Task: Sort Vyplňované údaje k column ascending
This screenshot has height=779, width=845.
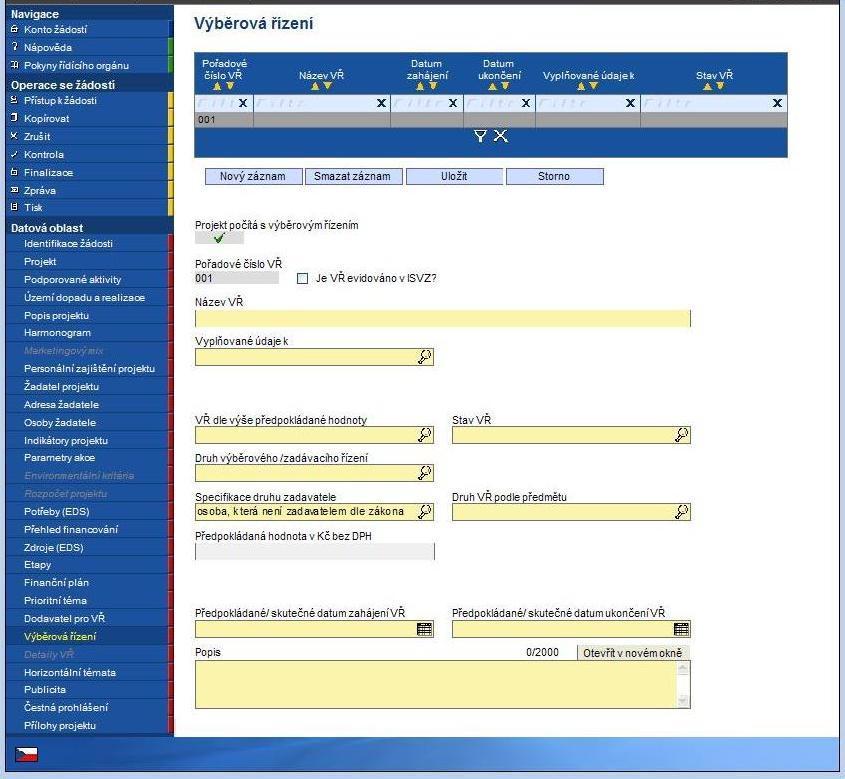Action: (x=581, y=86)
